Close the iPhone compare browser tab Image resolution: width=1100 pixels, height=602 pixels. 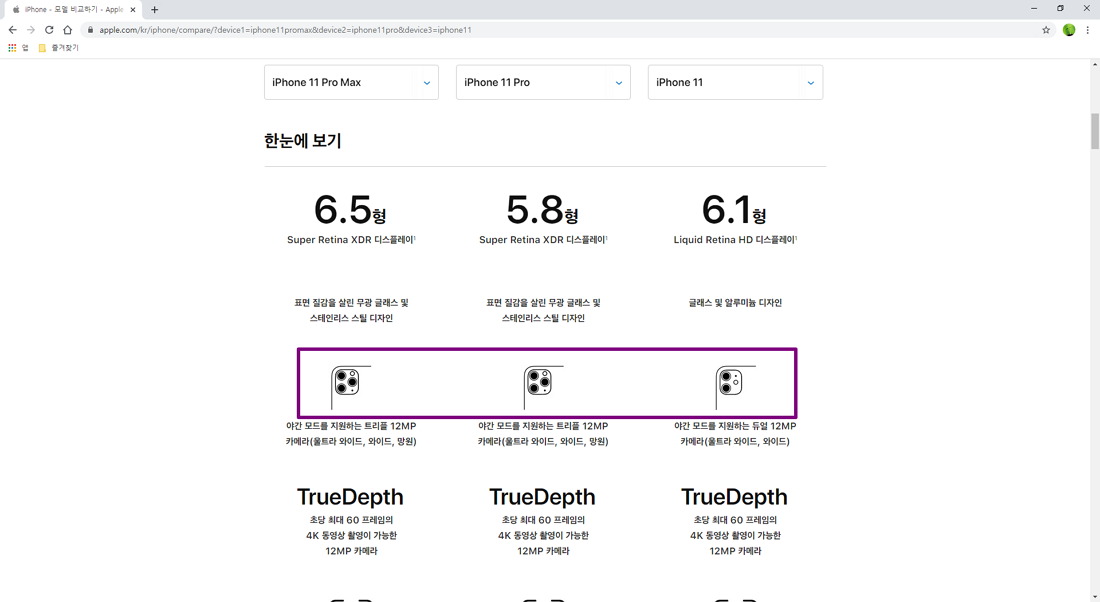pyautogui.click(x=133, y=10)
